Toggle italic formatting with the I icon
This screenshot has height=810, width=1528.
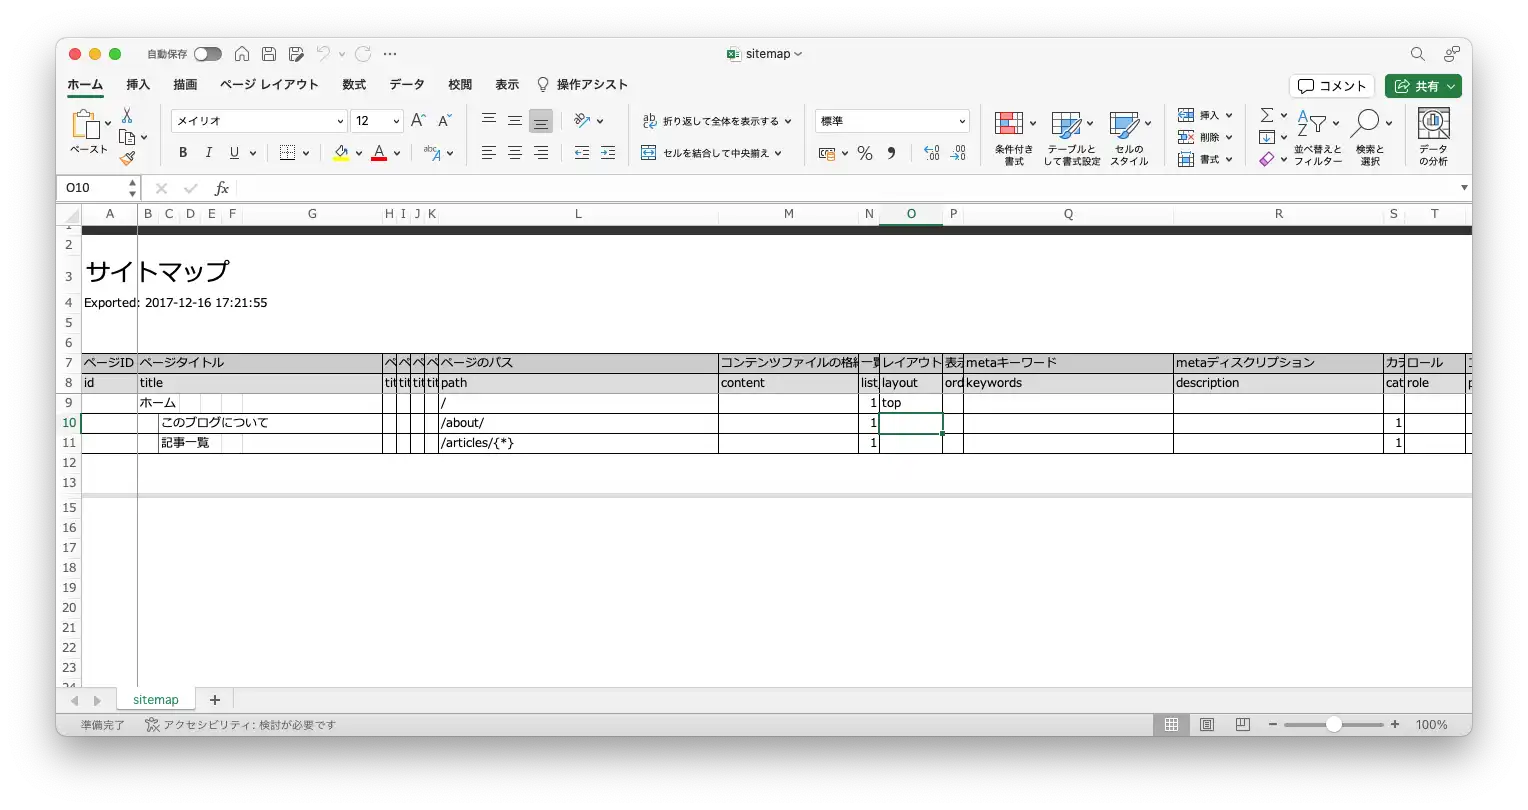[x=208, y=152]
